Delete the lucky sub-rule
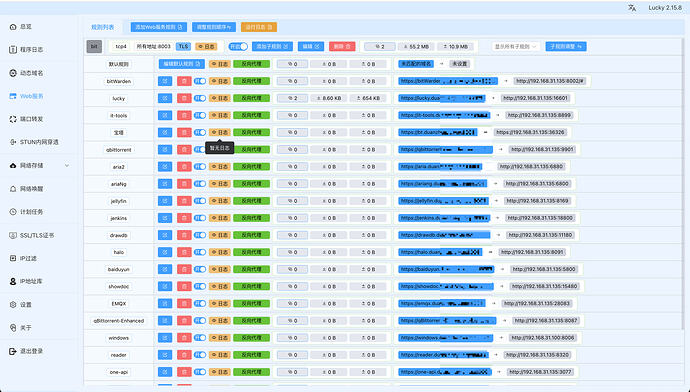Screen dimensions: 690x392 pos(184,99)
